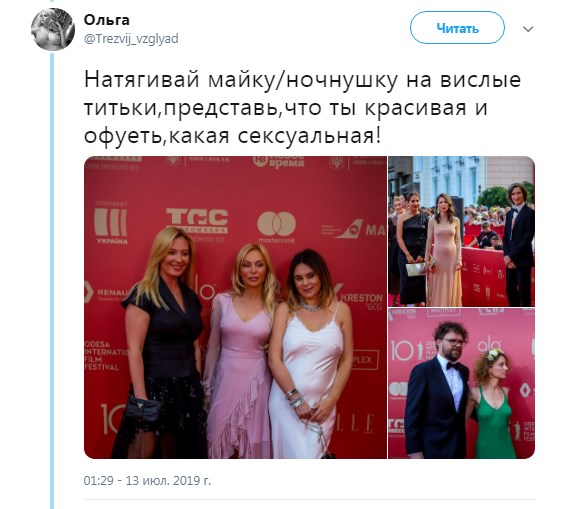Open the Ольга display name link
Screen dimensions: 569x509
point(106,20)
